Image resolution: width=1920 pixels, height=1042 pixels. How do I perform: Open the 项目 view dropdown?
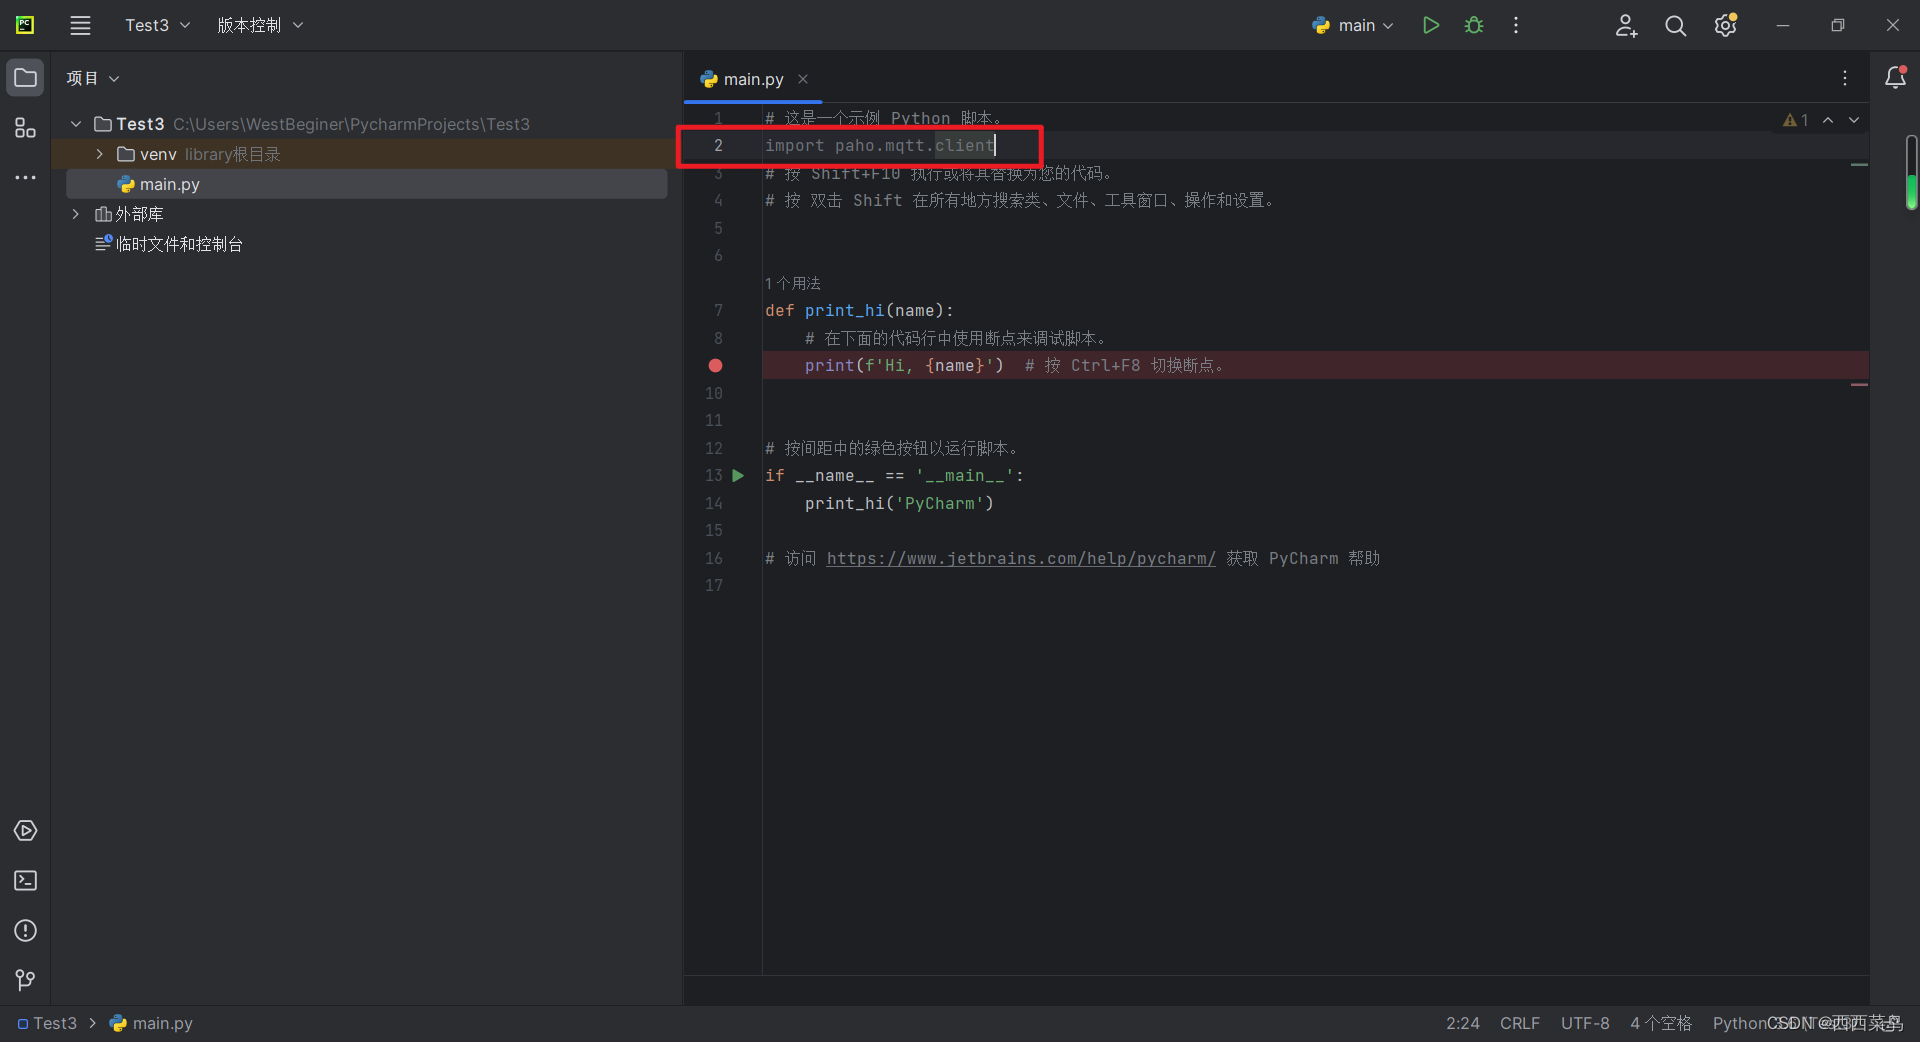(92, 78)
